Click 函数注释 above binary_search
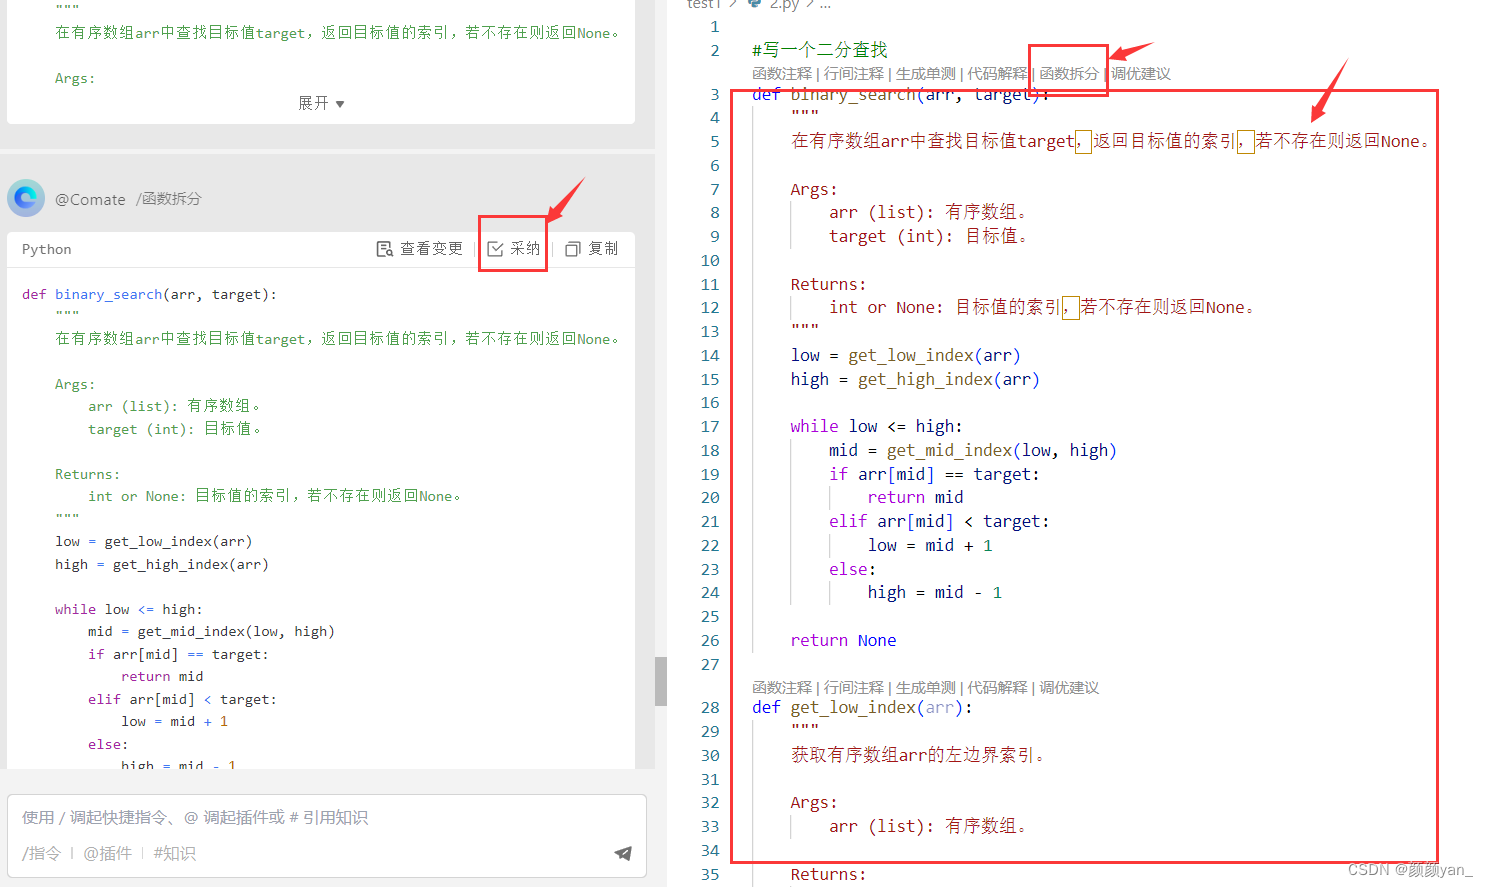Image resolution: width=1488 pixels, height=887 pixels. pyautogui.click(x=782, y=73)
